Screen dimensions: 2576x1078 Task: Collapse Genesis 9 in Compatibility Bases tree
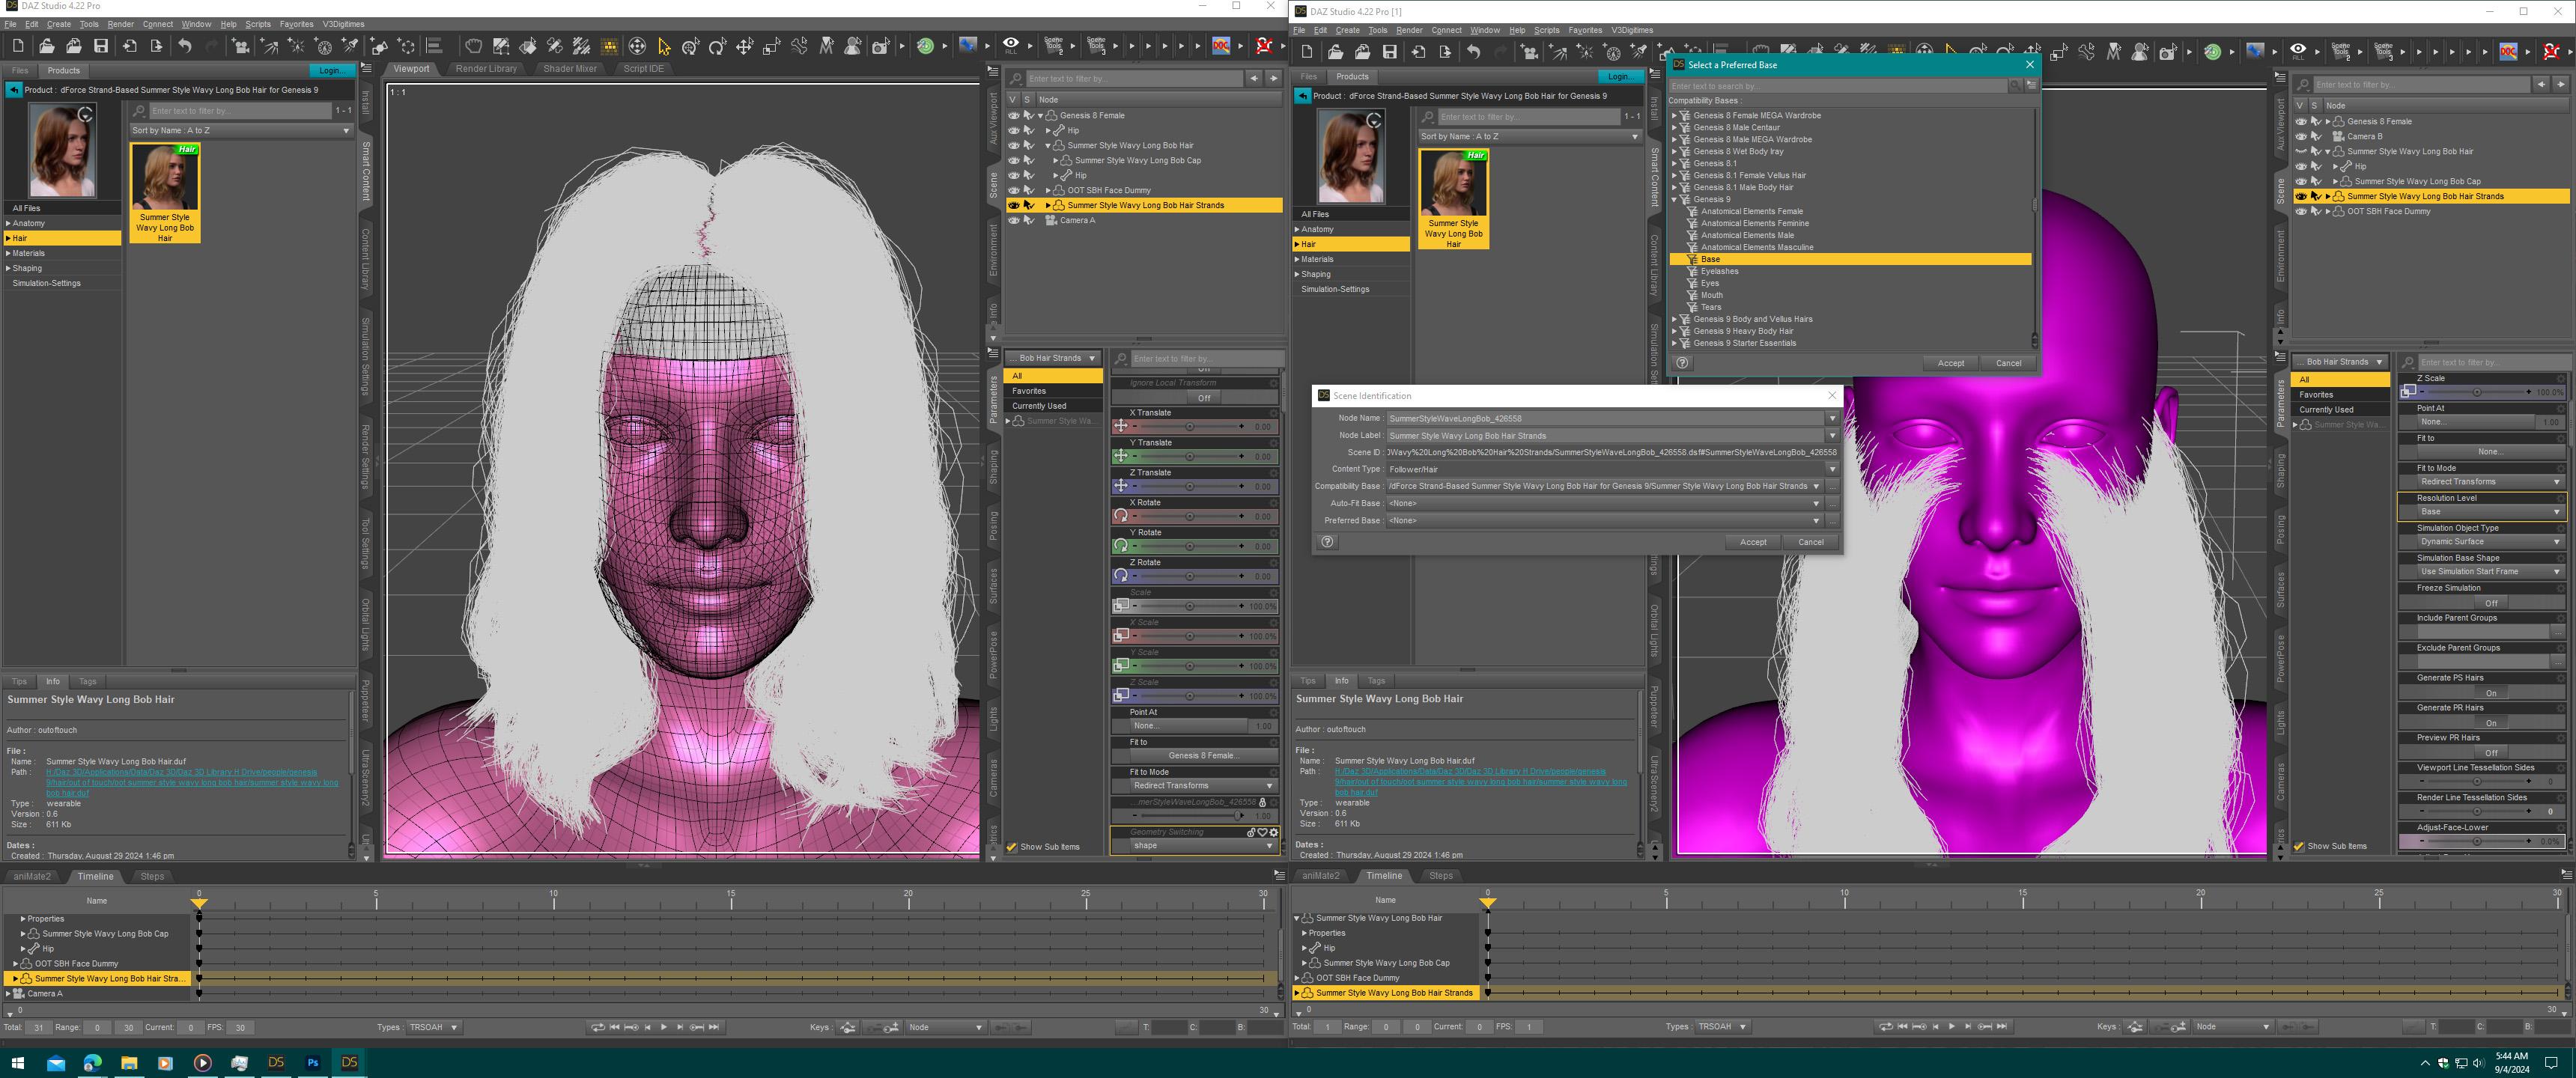click(1675, 199)
